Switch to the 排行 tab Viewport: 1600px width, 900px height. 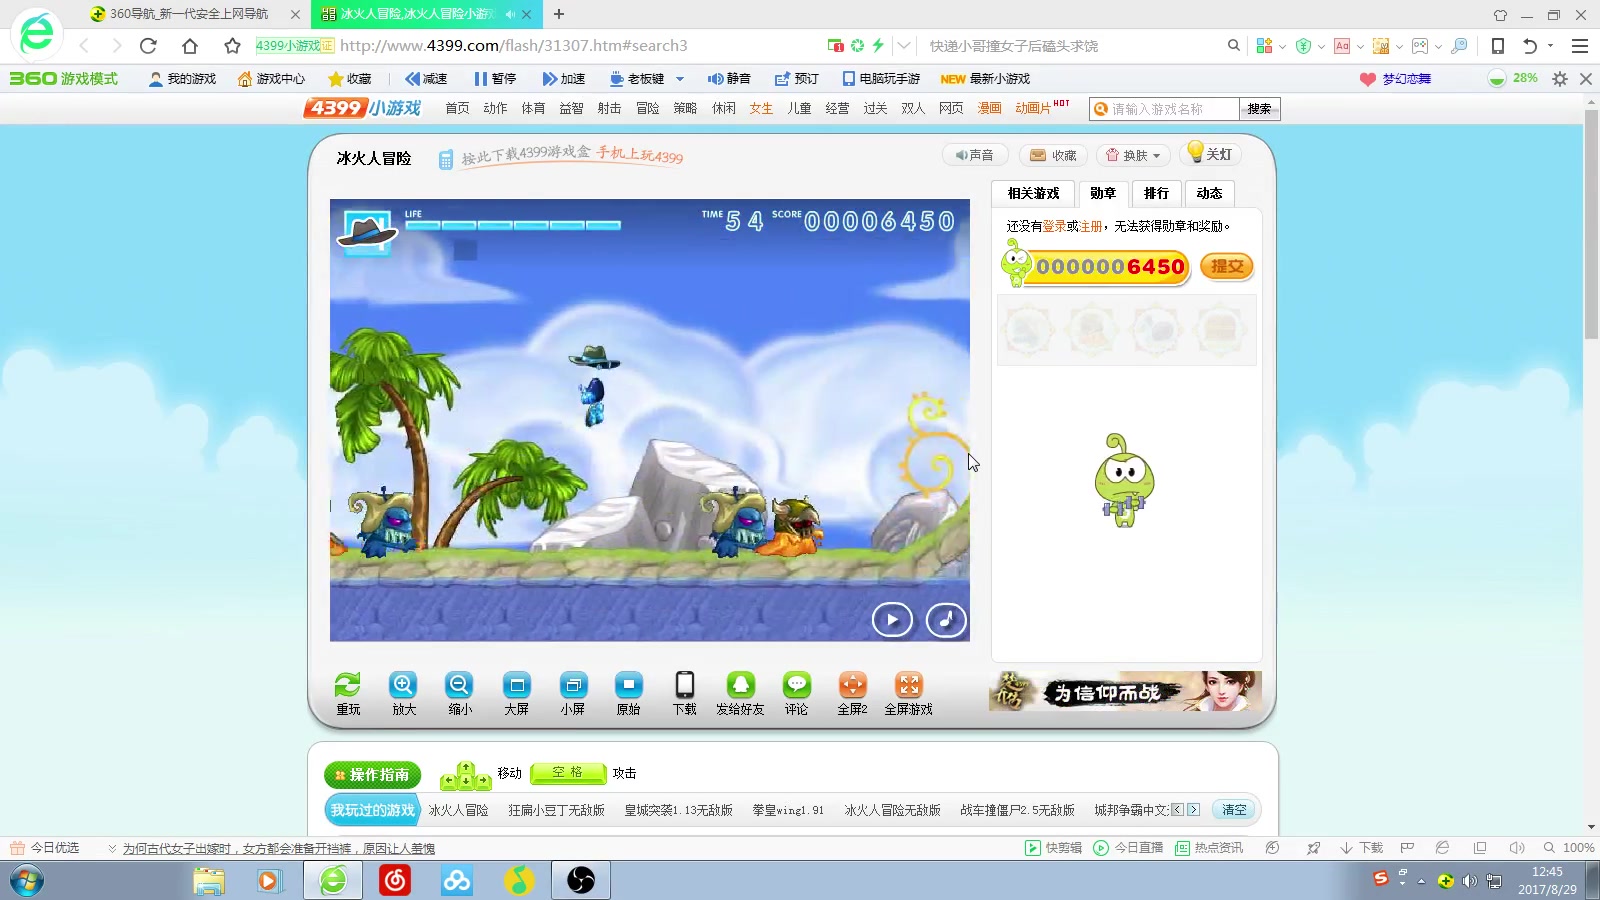click(1156, 193)
